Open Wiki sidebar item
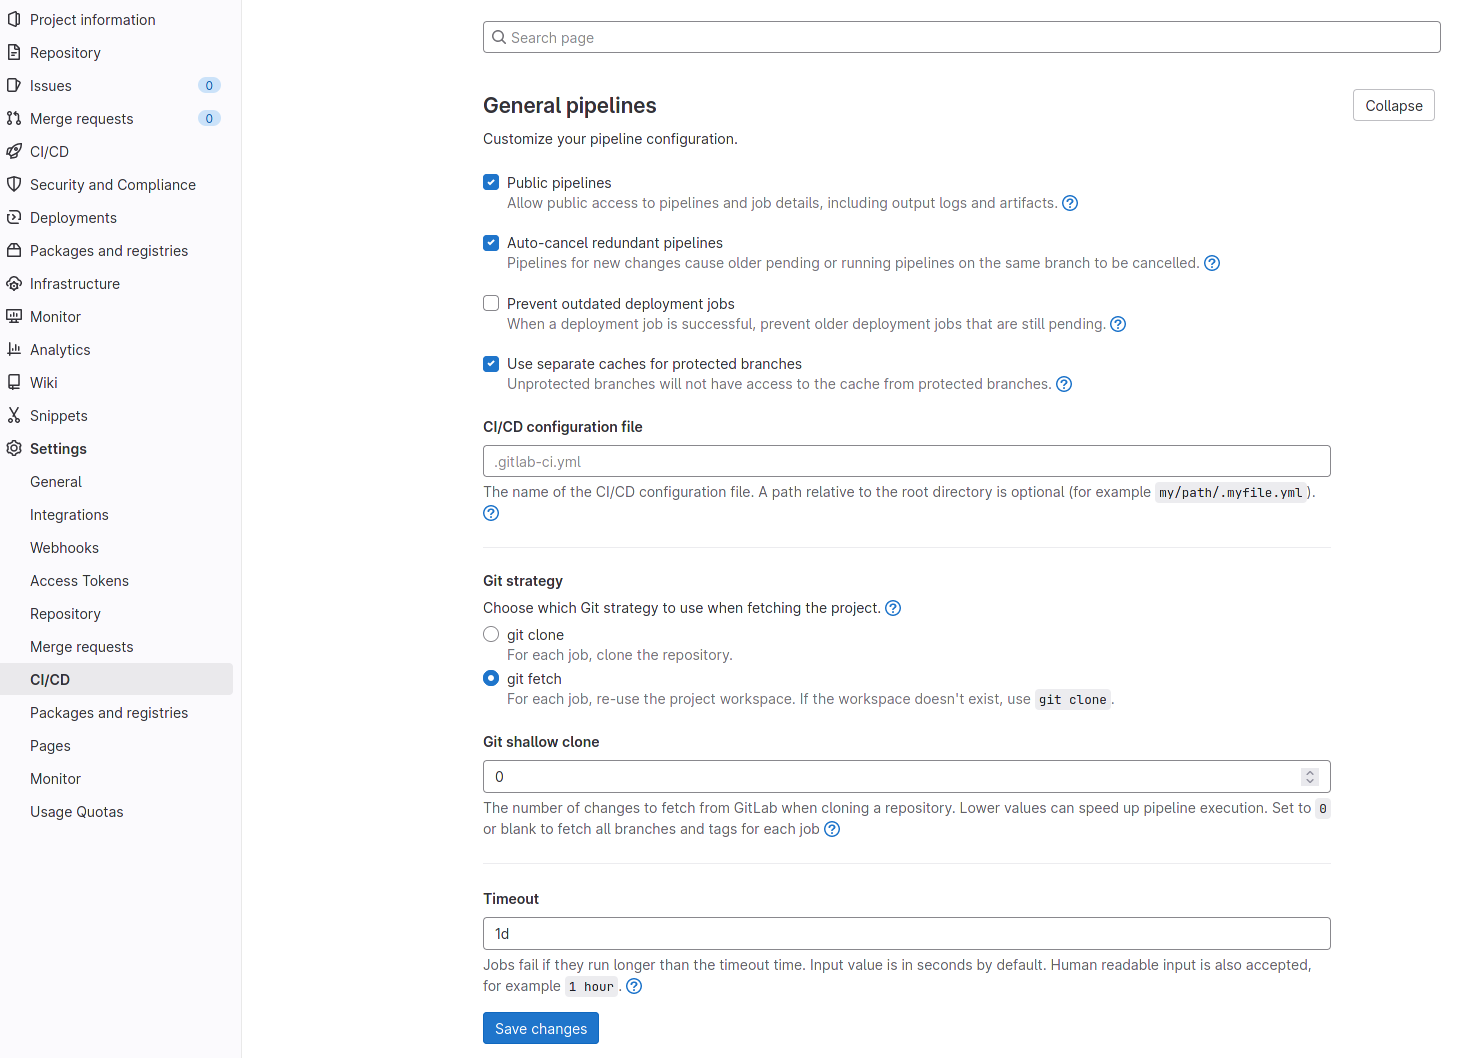 116,382
